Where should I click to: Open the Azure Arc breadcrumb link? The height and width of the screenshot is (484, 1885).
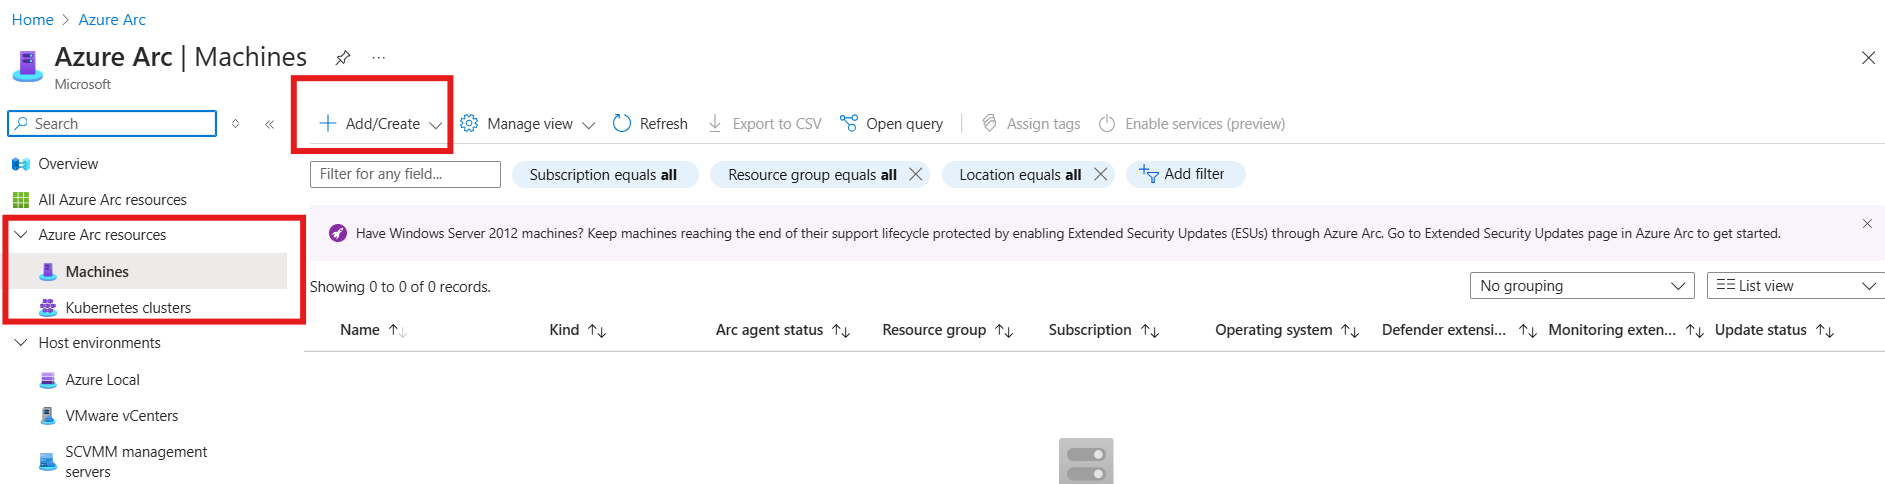click(112, 19)
